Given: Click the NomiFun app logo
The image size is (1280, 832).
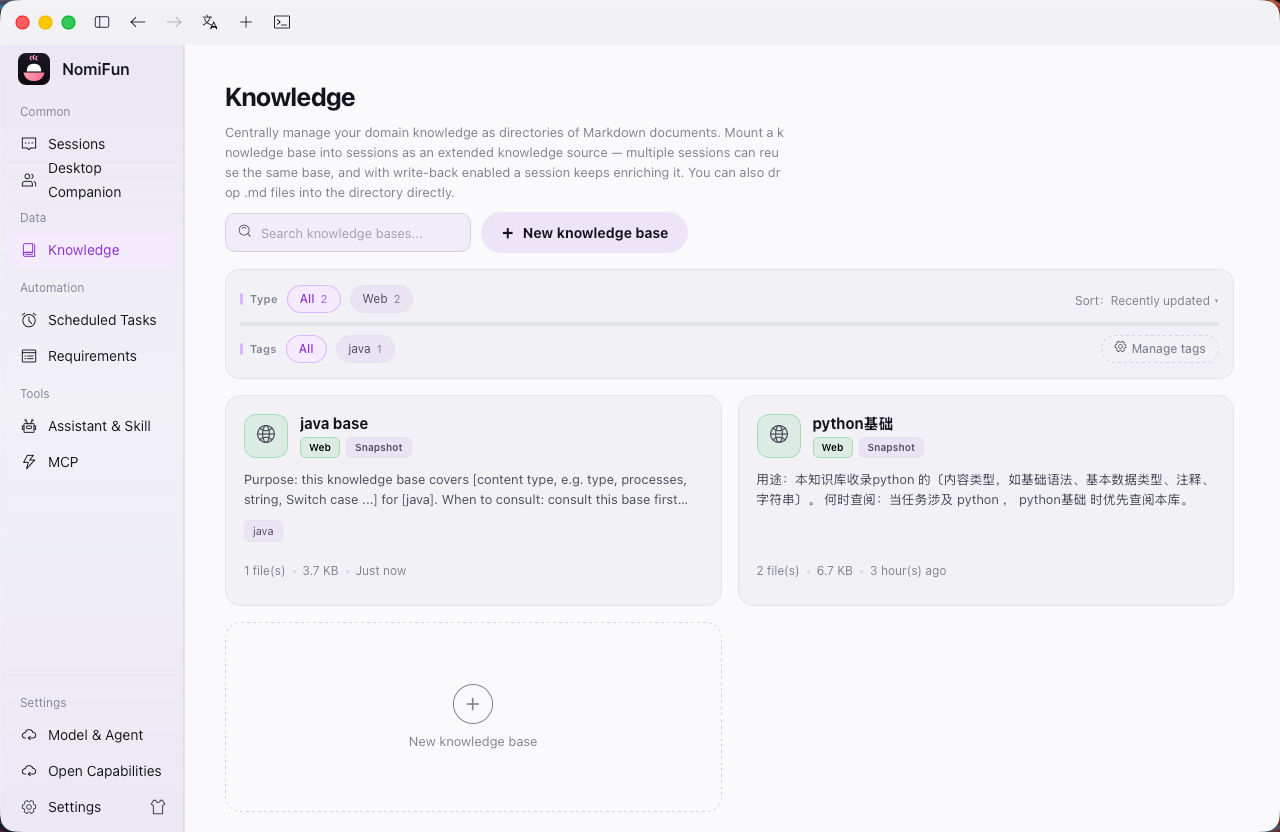Looking at the screenshot, I should click(x=34, y=69).
